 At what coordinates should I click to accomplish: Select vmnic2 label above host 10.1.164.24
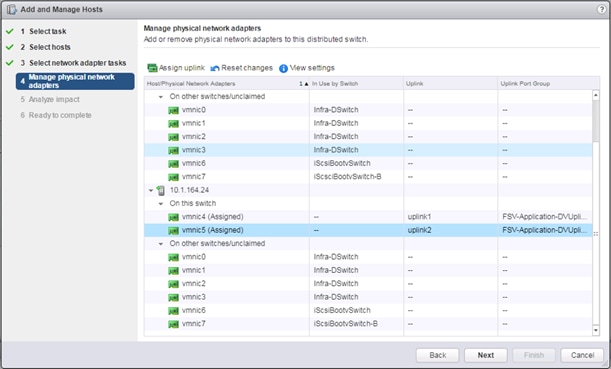pos(194,137)
